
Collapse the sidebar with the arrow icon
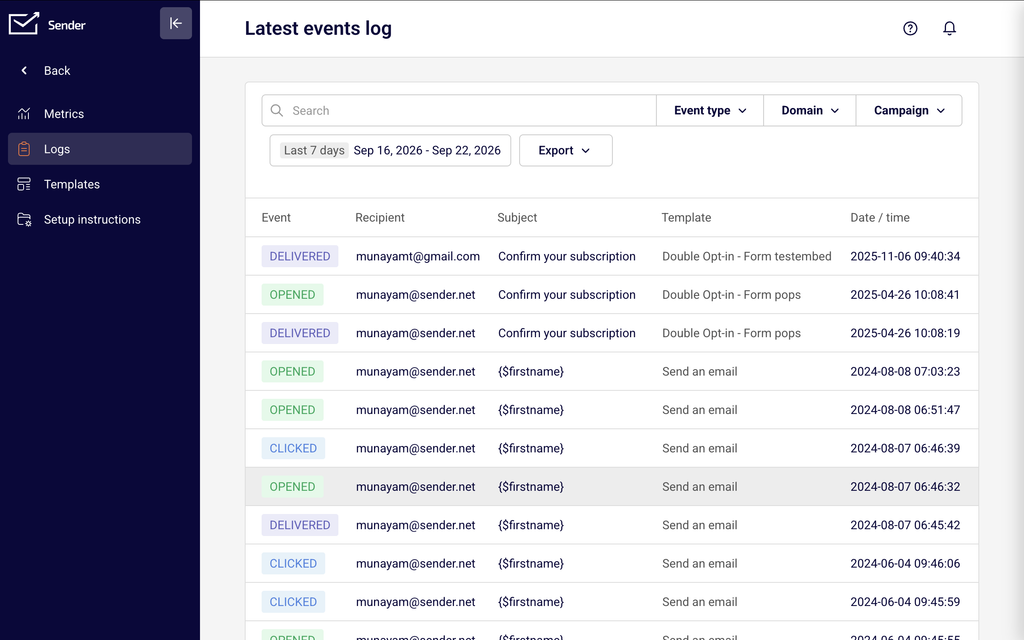[176, 24]
